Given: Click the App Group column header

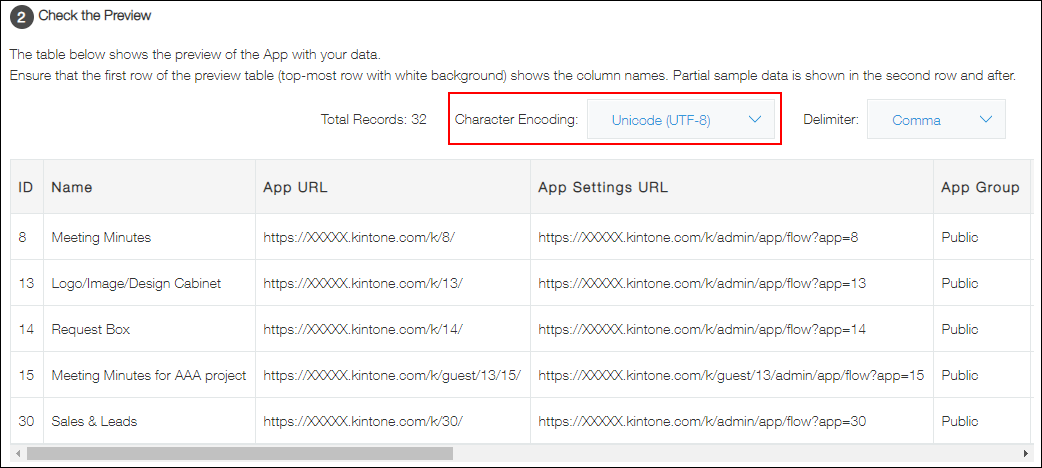Looking at the screenshot, I should click(x=979, y=187).
